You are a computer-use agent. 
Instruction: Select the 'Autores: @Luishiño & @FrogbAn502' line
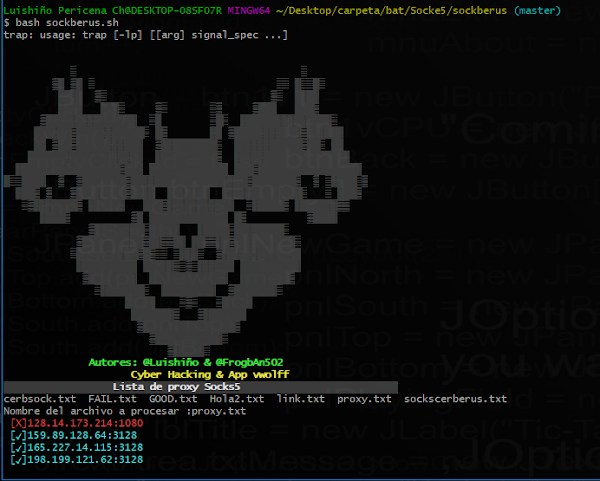[x=186, y=362]
